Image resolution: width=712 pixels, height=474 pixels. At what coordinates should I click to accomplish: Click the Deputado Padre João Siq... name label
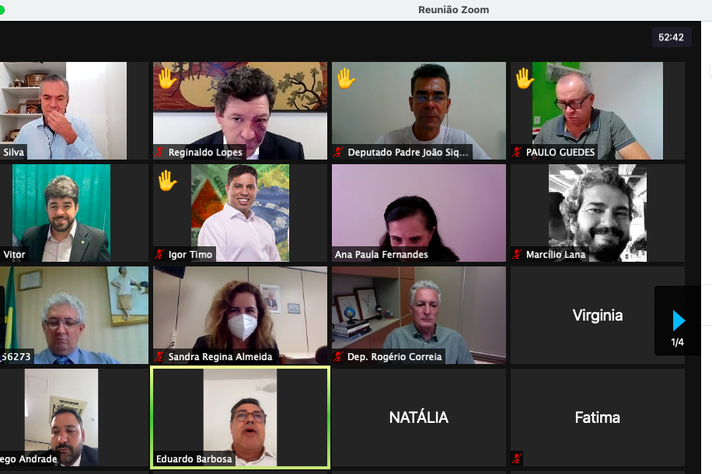click(408, 152)
